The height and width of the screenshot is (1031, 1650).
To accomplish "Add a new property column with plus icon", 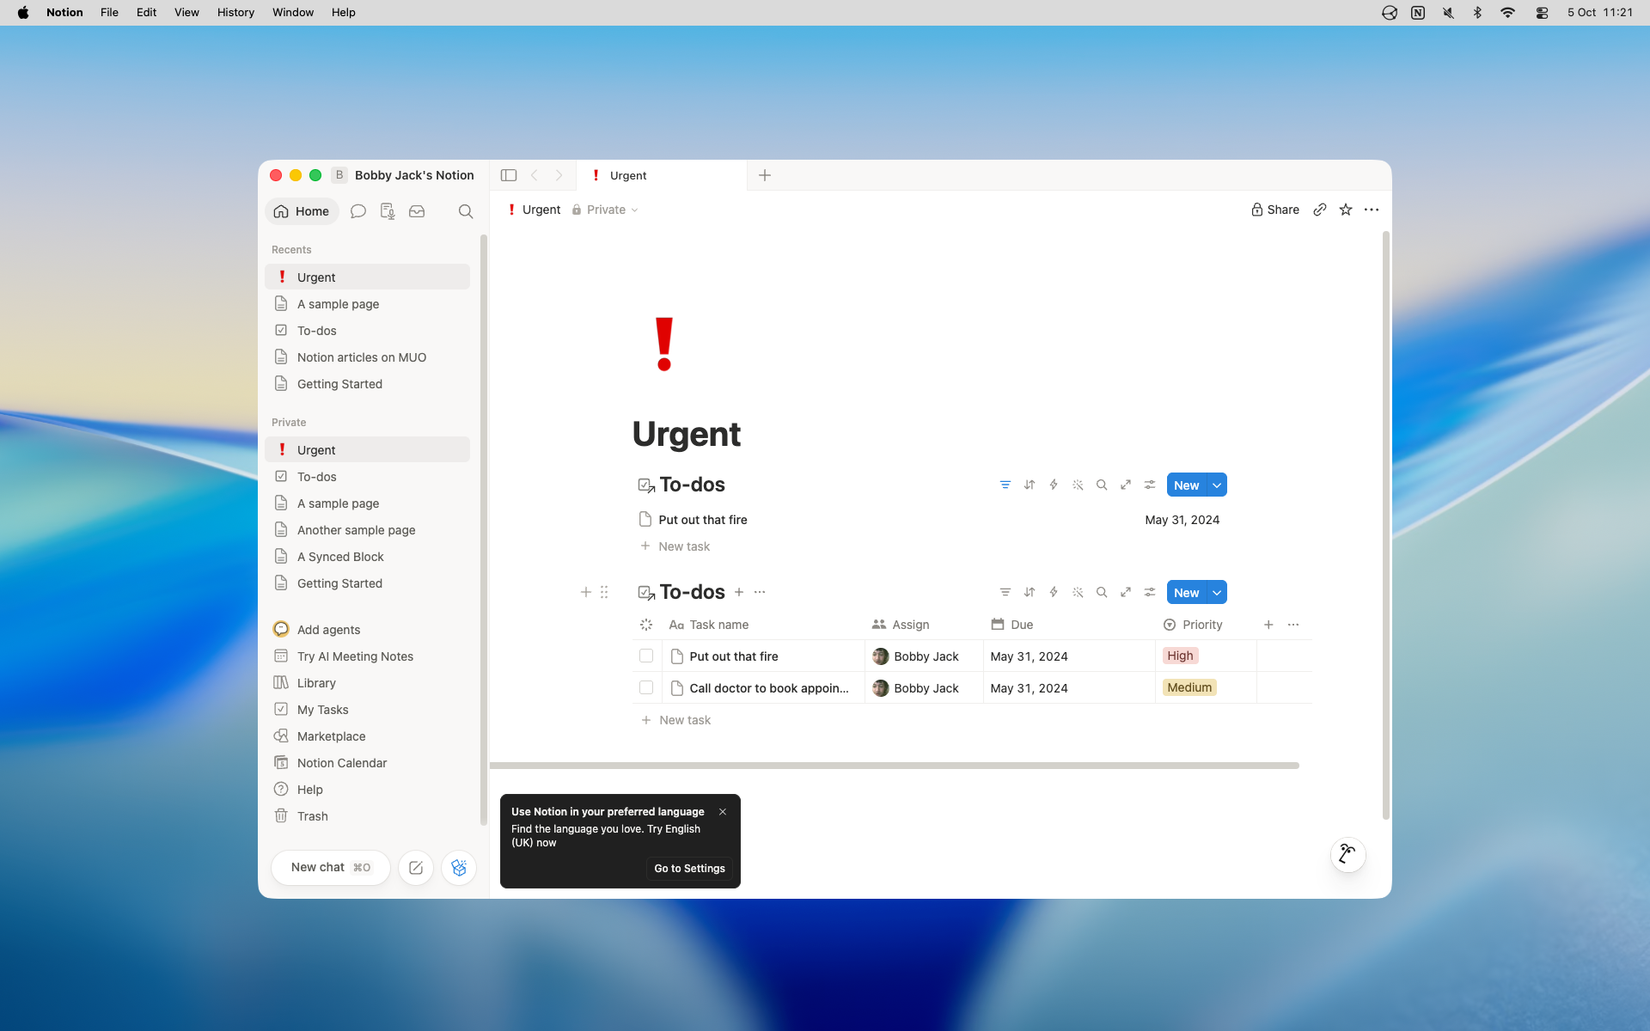I will coord(1268,624).
